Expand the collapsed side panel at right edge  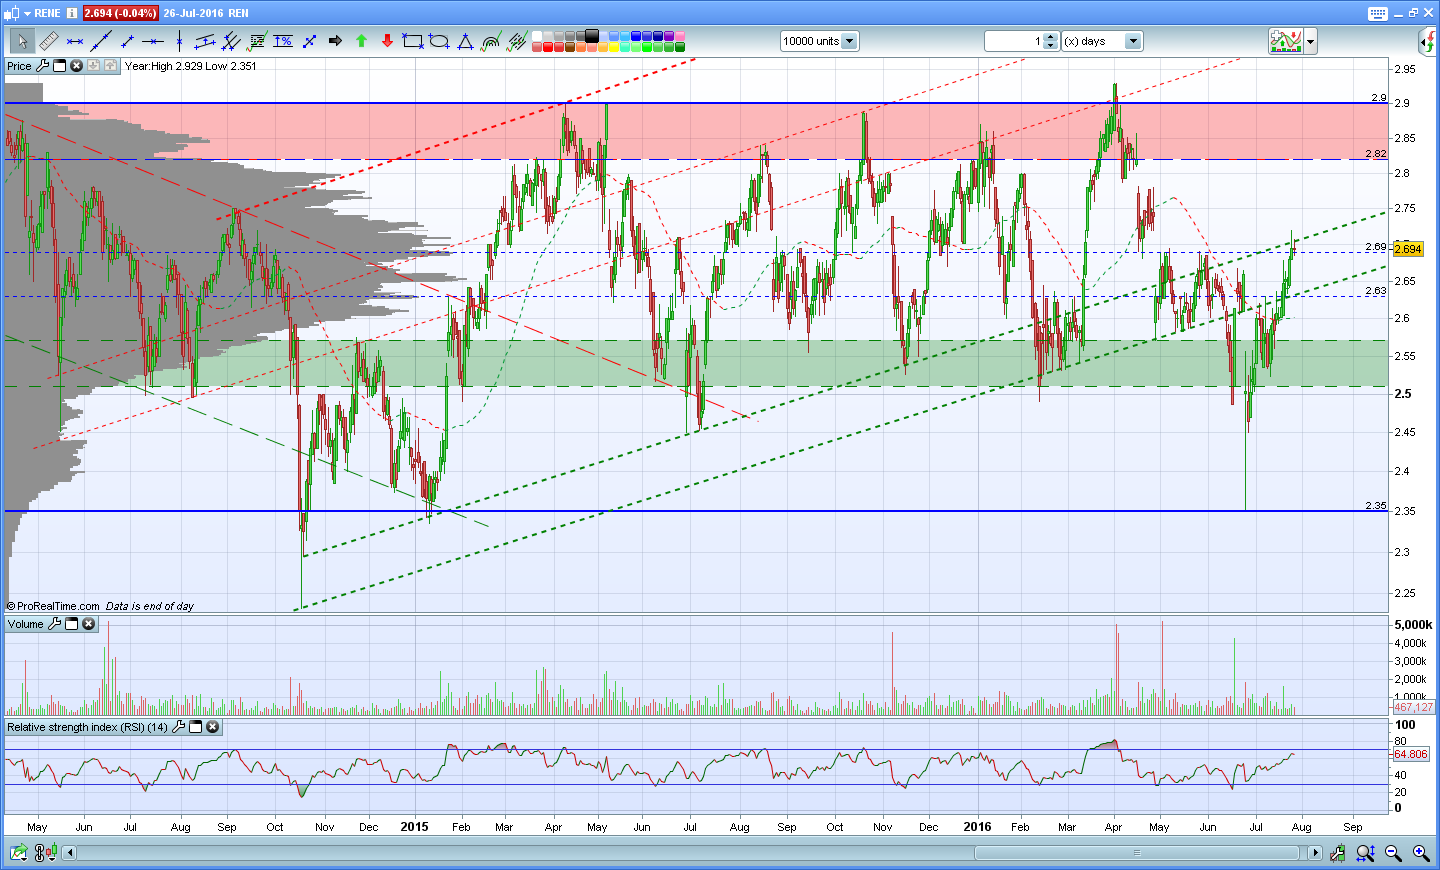(x=1428, y=41)
